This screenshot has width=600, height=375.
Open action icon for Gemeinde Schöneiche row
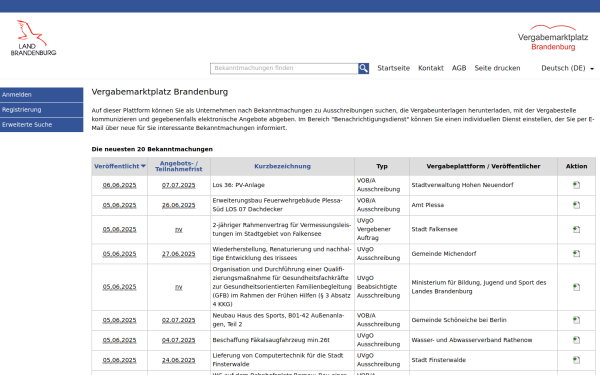(576, 320)
